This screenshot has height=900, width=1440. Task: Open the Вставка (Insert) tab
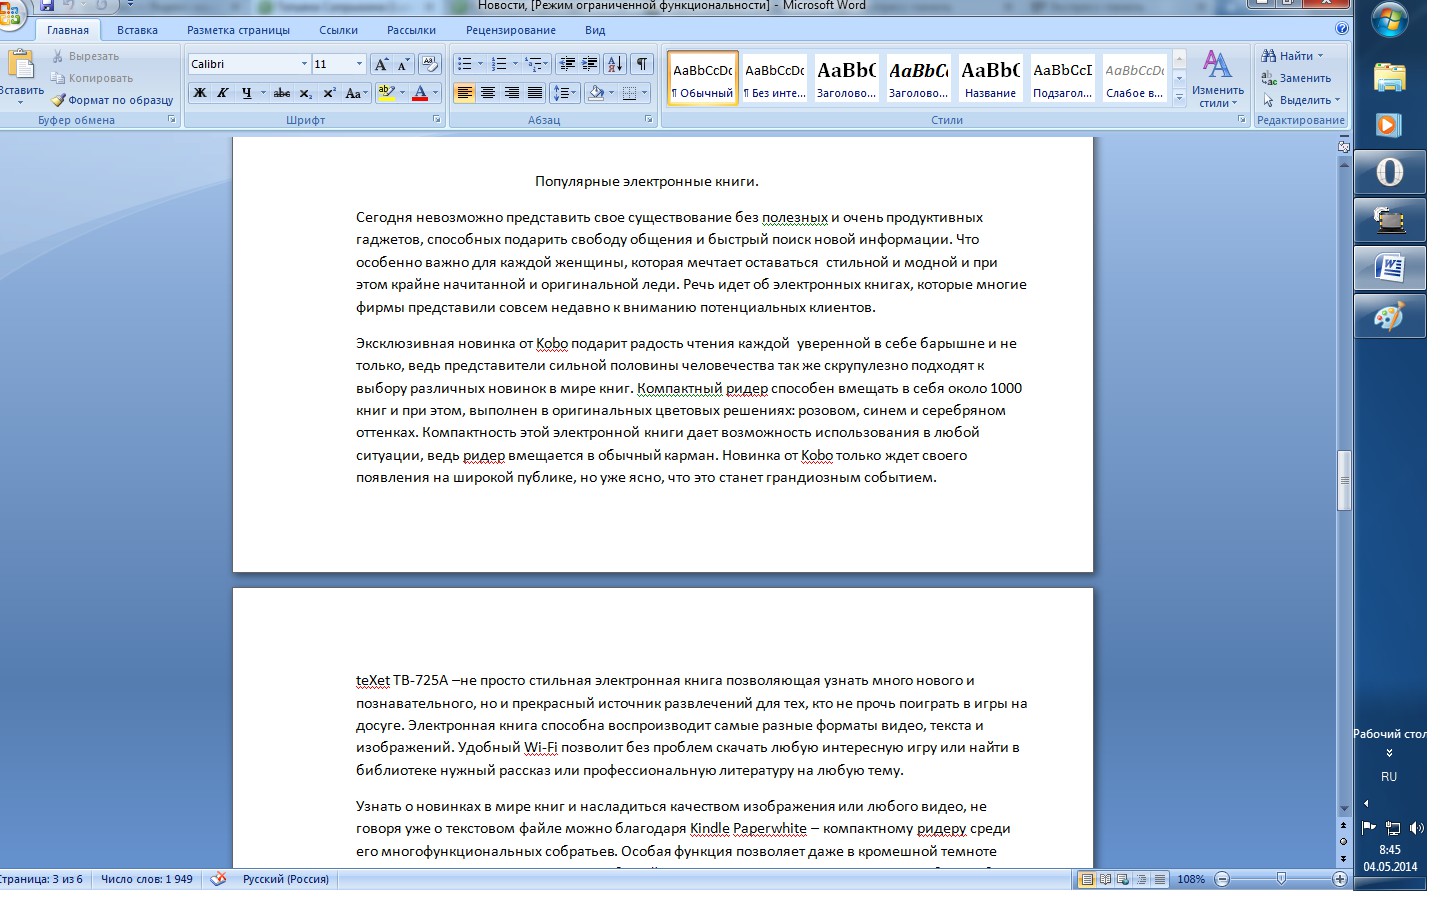[137, 30]
